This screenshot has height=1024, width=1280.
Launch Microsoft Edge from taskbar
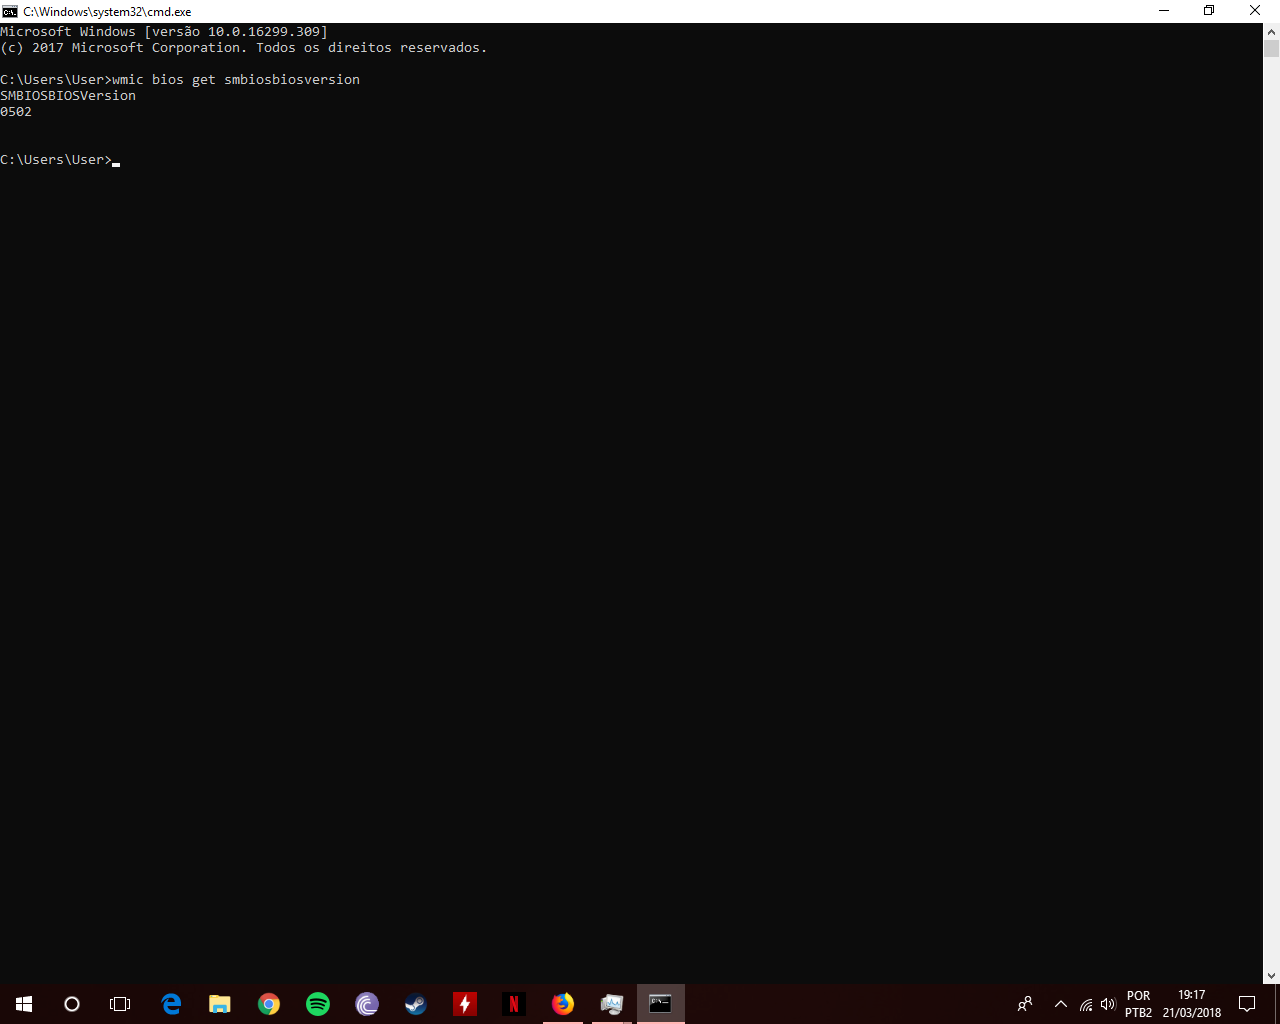[x=171, y=1004]
